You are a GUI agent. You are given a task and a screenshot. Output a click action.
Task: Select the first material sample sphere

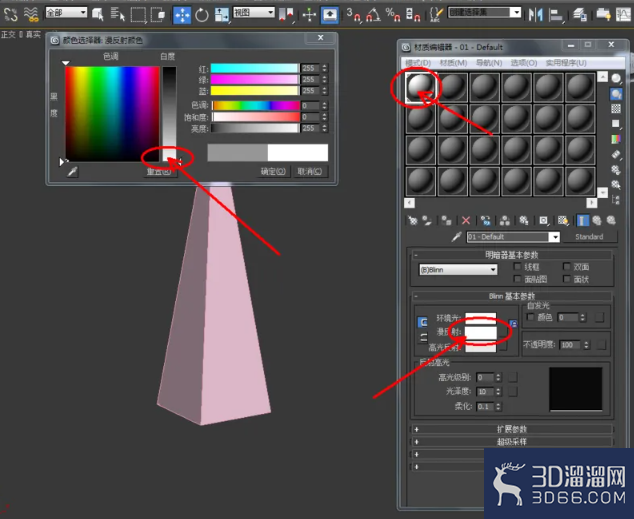(421, 87)
